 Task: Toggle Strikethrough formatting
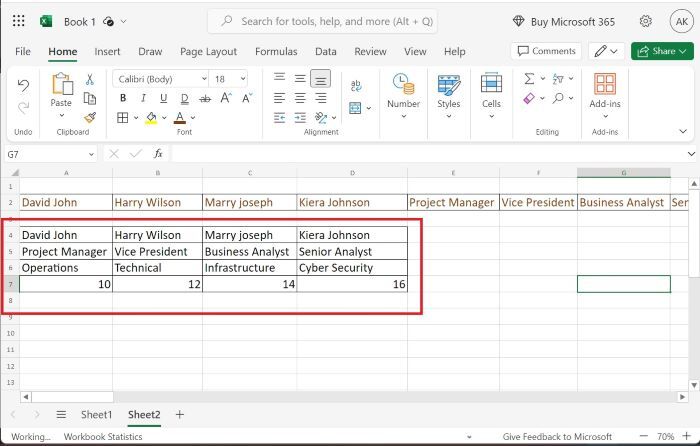[205, 98]
